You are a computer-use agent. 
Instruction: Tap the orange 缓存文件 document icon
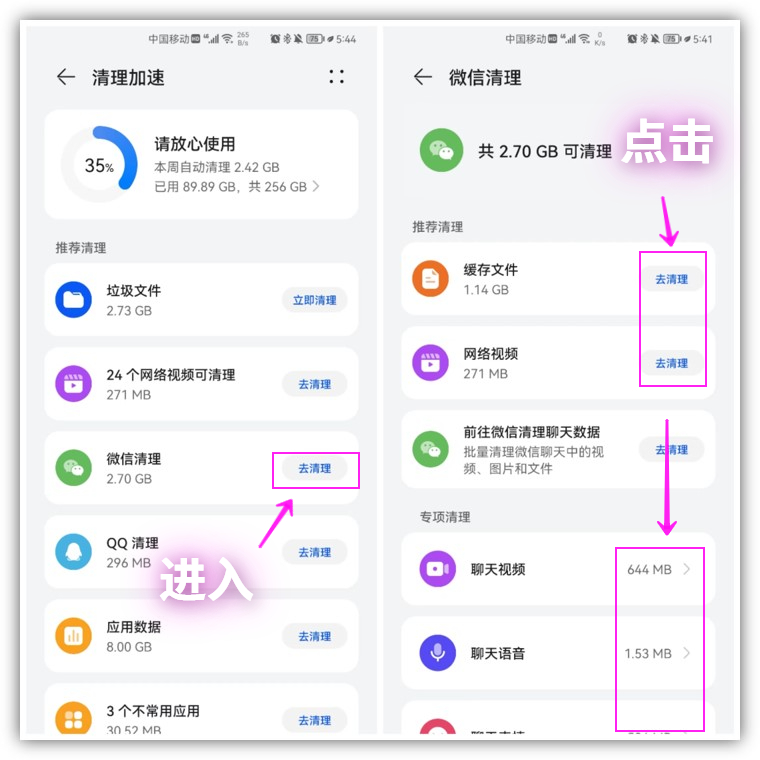(x=430, y=279)
